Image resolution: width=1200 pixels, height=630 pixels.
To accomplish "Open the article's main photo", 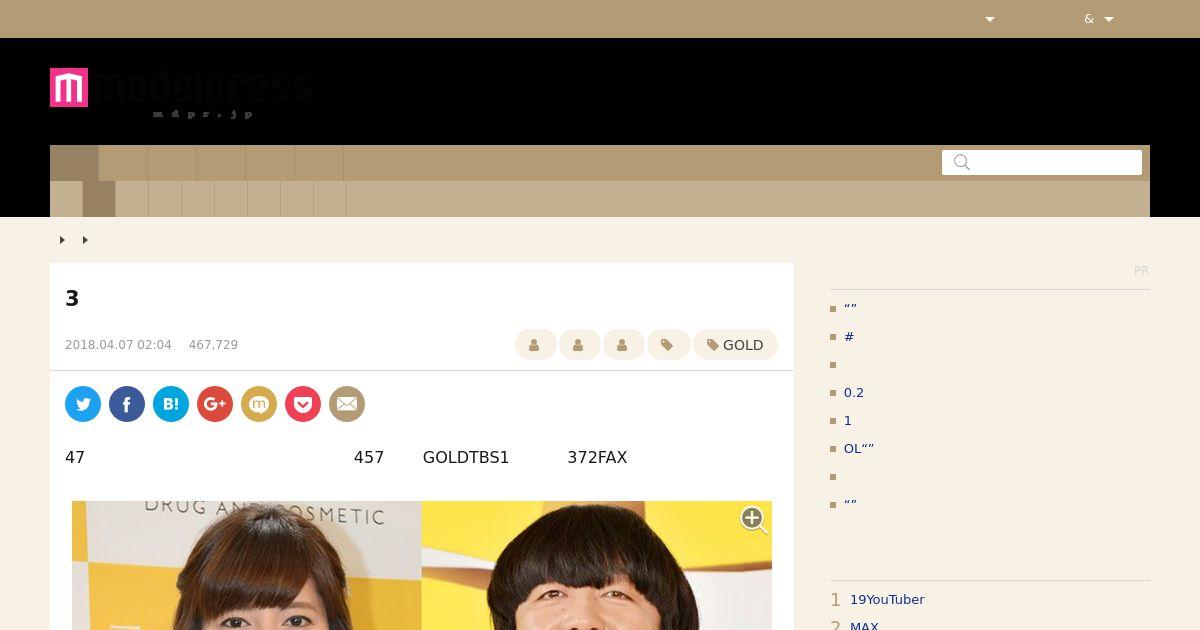I will click(x=422, y=565).
